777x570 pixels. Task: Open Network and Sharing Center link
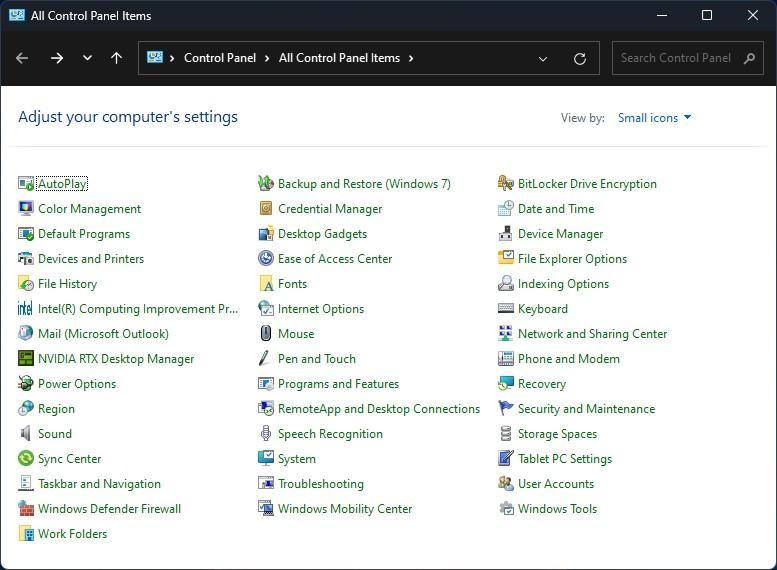[x=592, y=334]
